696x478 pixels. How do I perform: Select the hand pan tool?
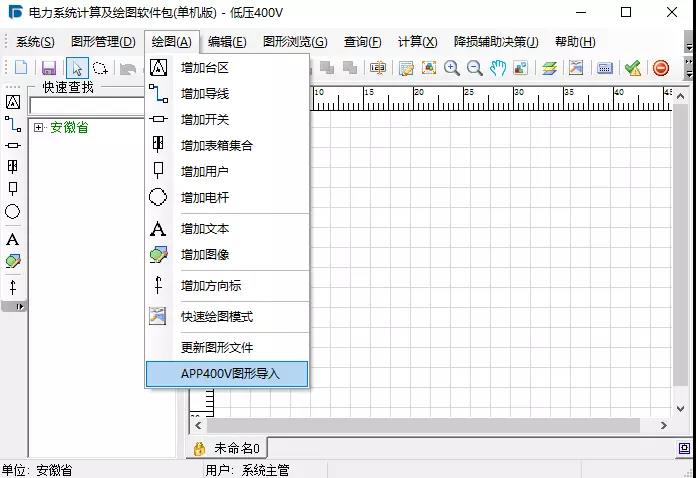click(498, 68)
